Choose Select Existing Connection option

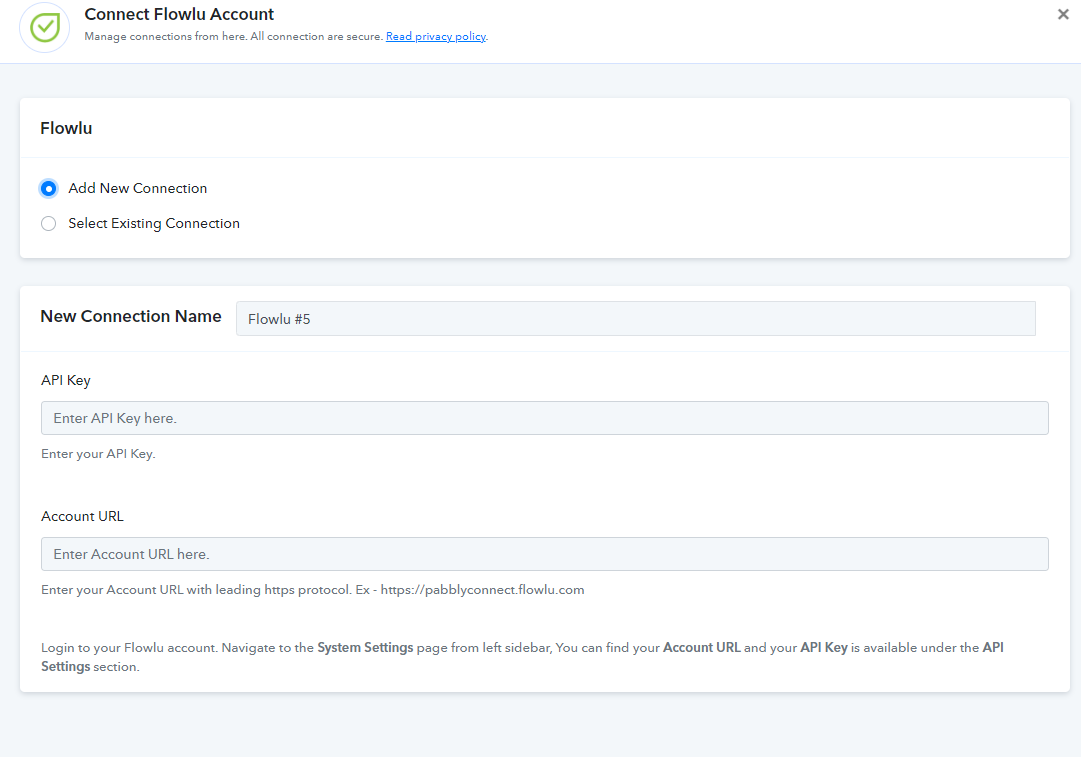point(48,223)
